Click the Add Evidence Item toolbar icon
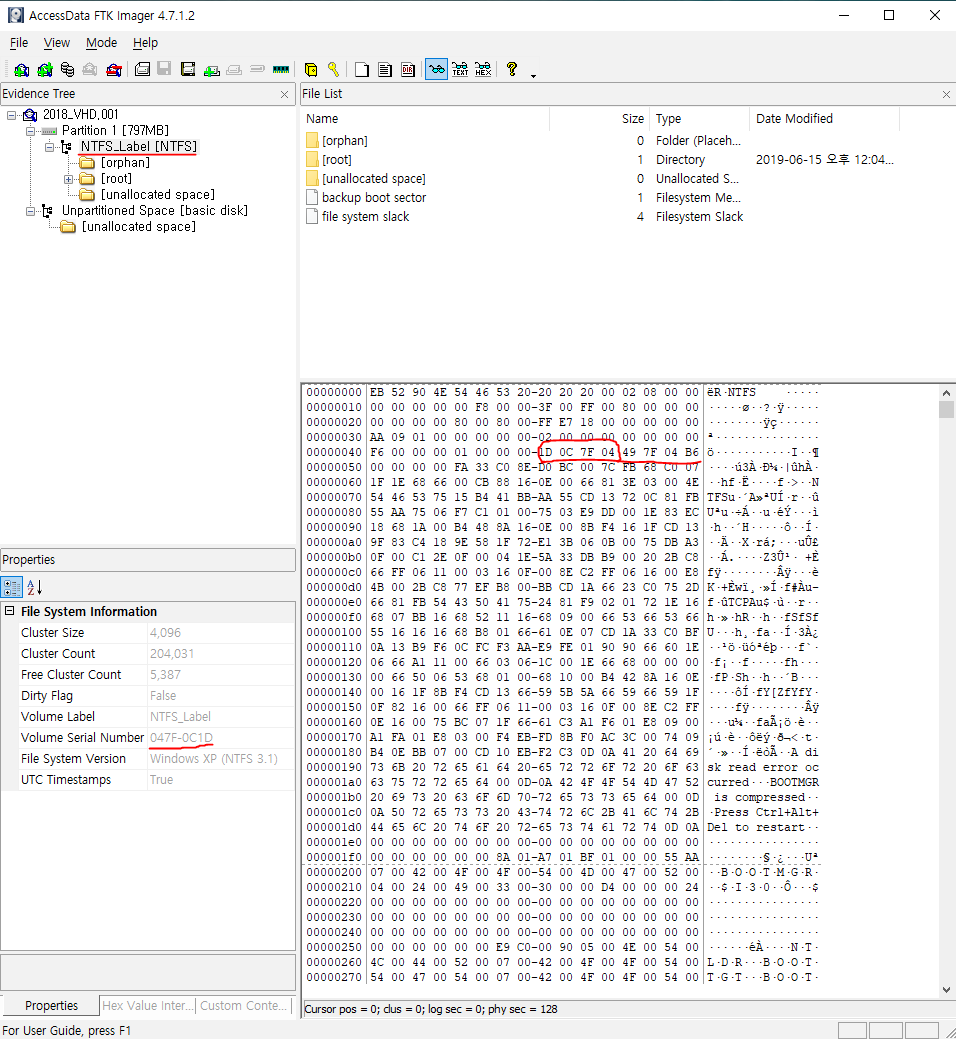This screenshot has width=956, height=1039. (21, 70)
